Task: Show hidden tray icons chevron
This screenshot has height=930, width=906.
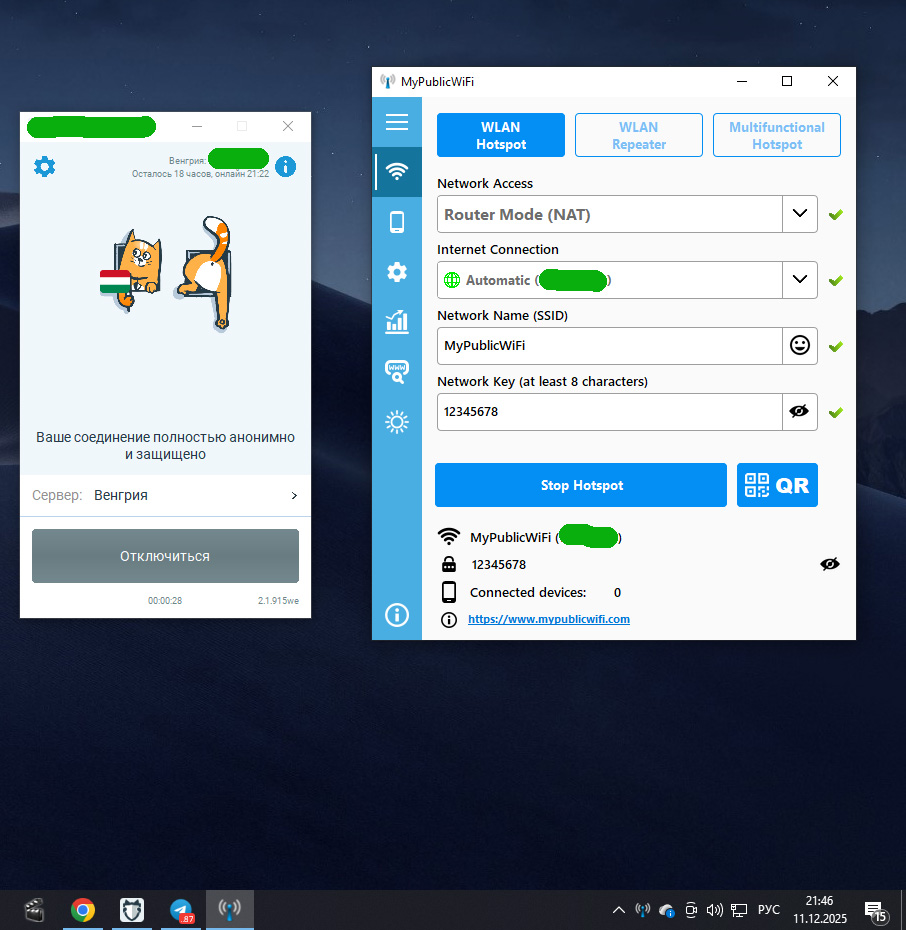Action: tap(618, 910)
